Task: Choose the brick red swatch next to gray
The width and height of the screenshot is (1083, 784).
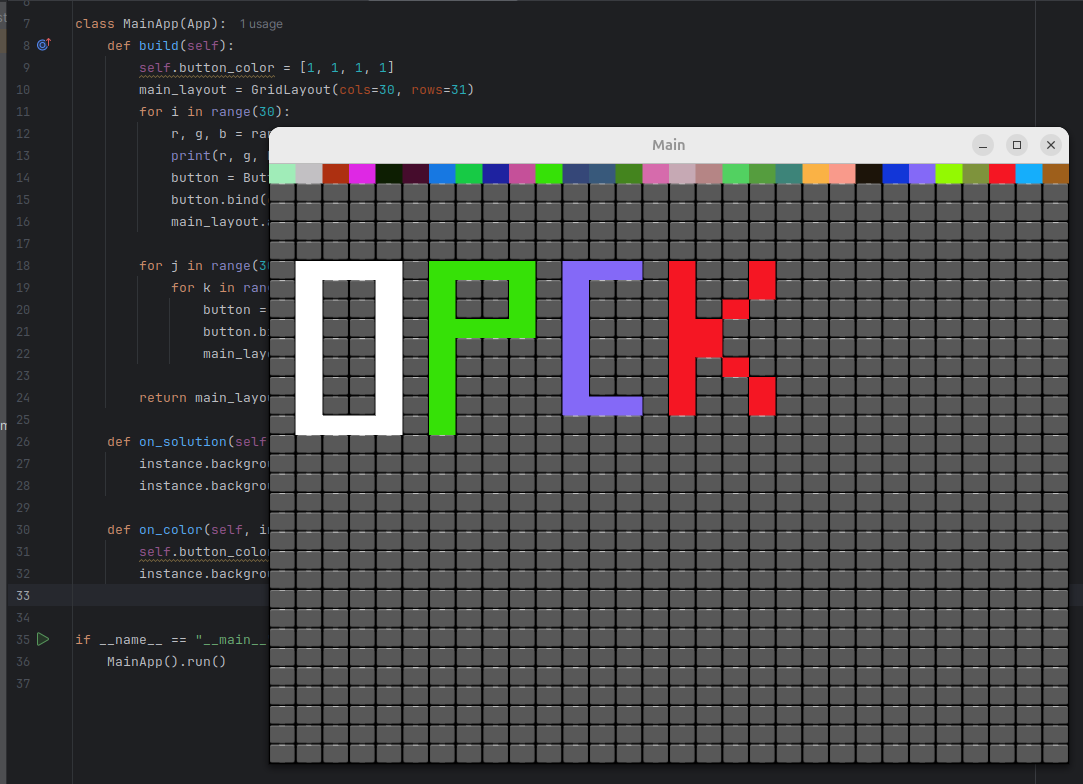Action: 336,173
